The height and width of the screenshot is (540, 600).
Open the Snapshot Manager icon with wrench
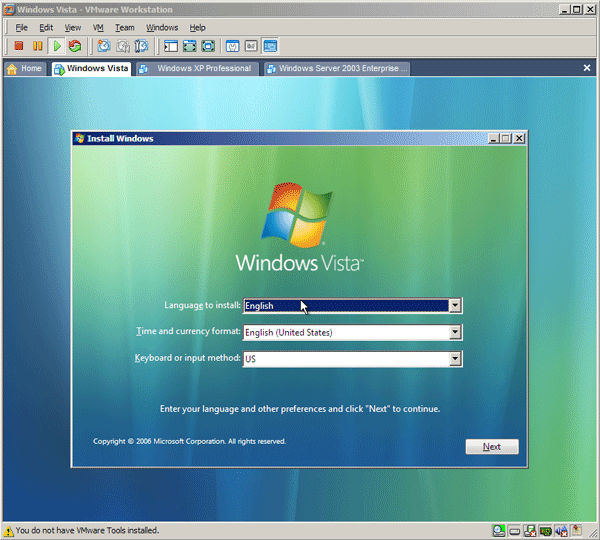(141, 46)
